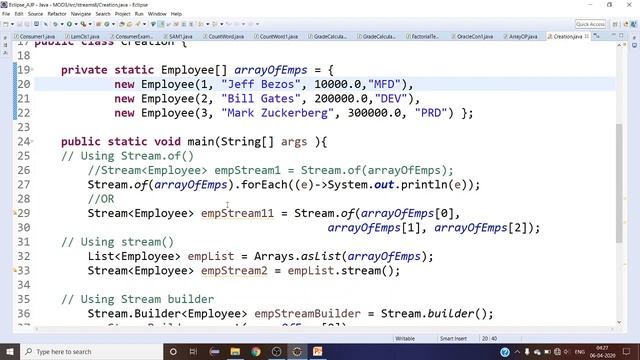
Task: Open the Search menu
Action: click(103, 14)
